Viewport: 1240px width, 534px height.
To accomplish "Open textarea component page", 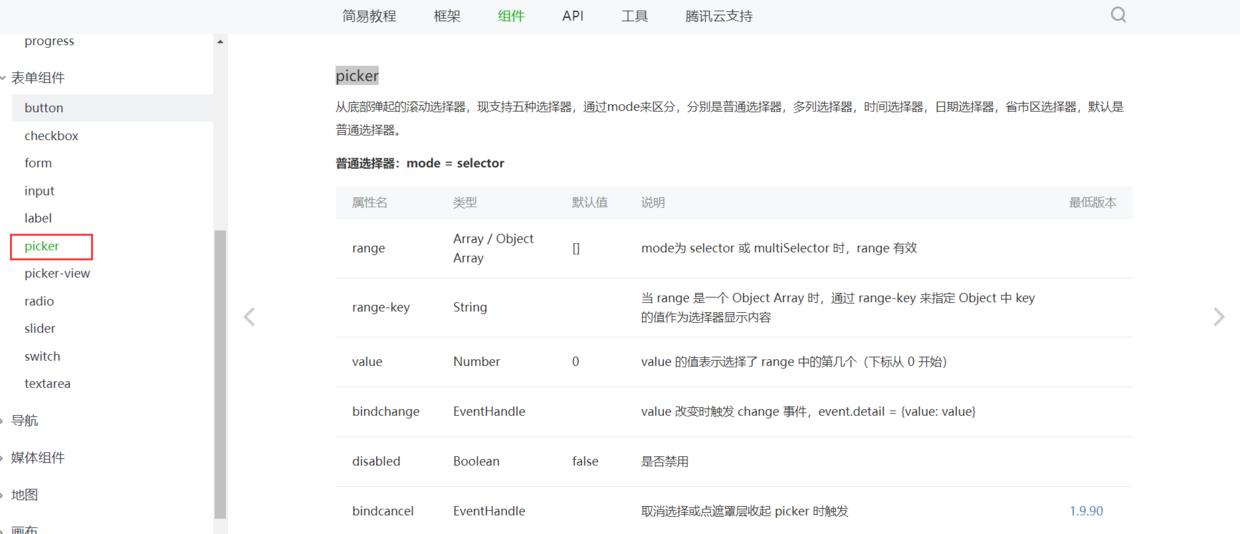I will pyautogui.click(x=47, y=383).
